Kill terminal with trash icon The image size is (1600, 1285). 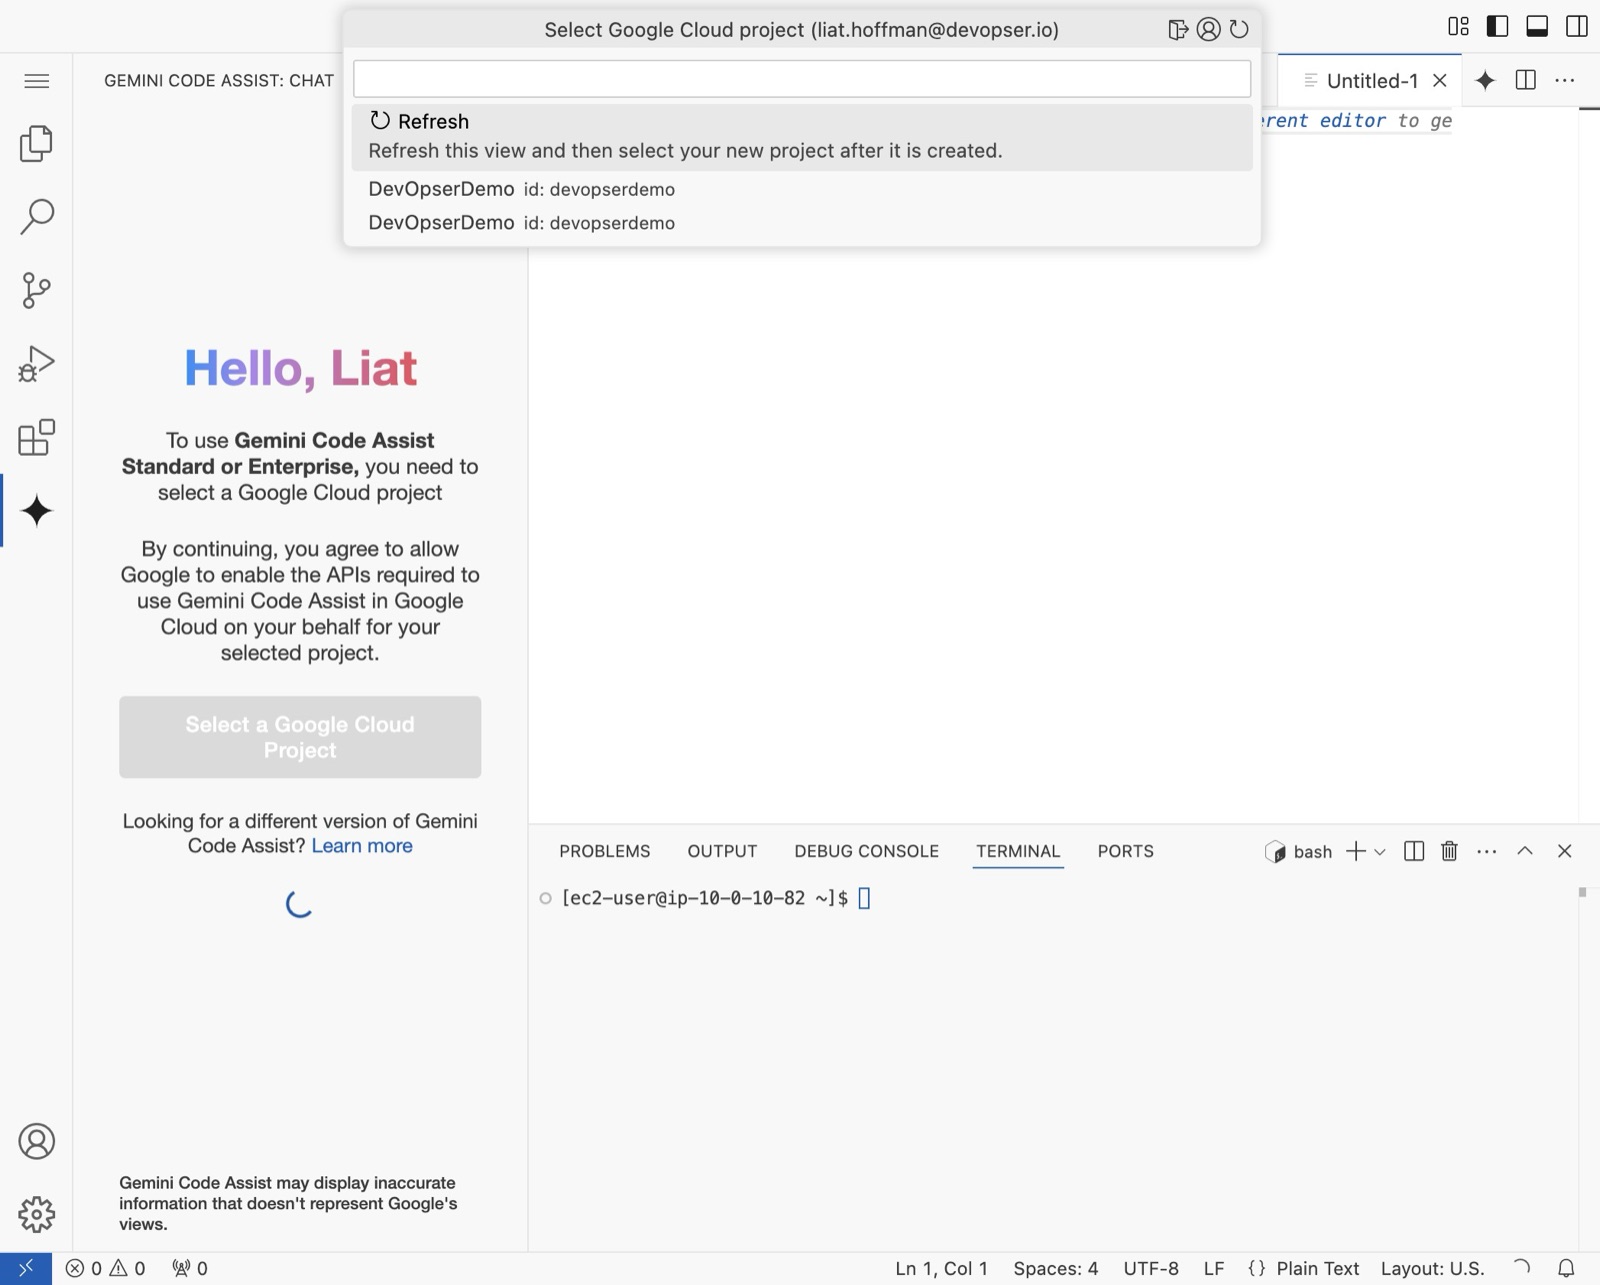pos(1449,851)
